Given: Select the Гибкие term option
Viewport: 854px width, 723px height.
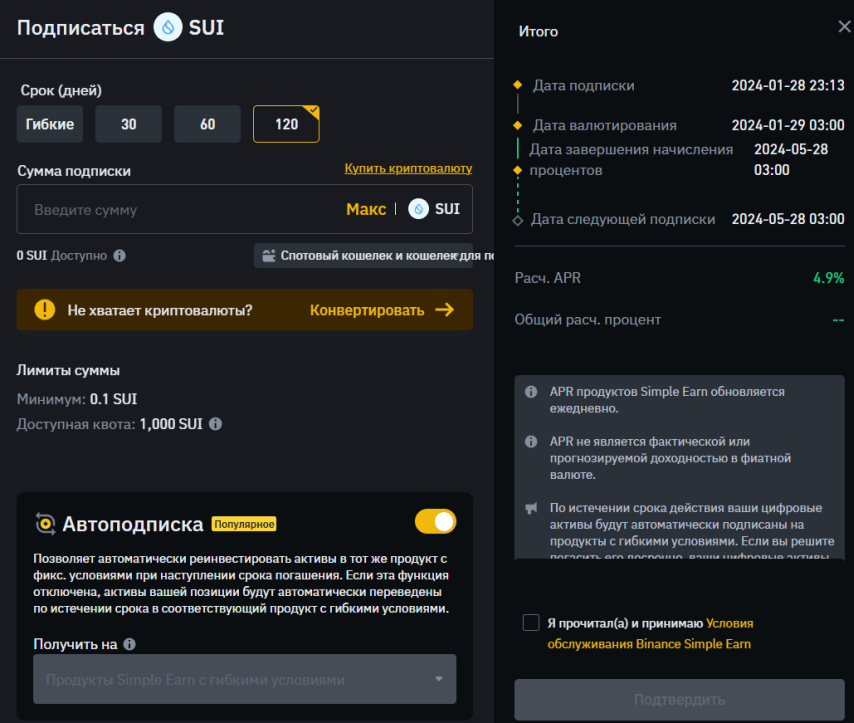Looking at the screenshot, I should (50, 124).
